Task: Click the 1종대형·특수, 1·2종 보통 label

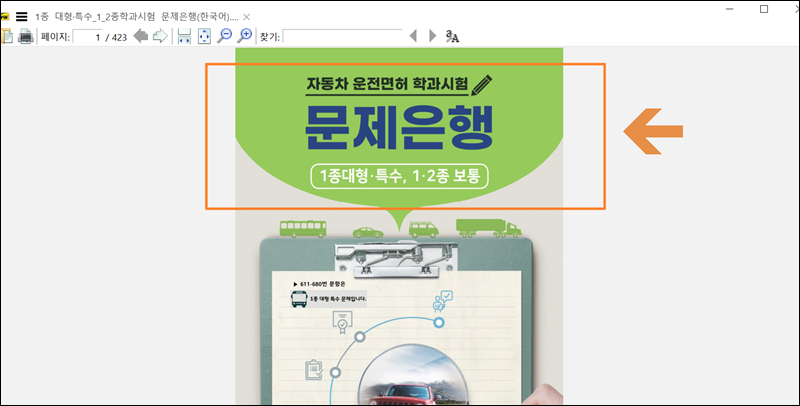Action: click(x=399, y=176)
